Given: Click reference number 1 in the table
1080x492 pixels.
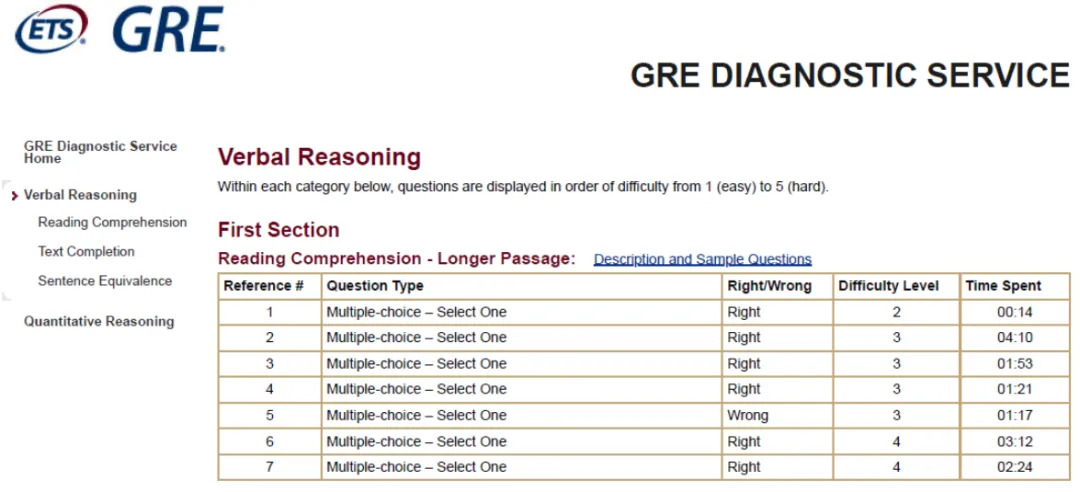Looking at the screenshot, I should (x=269, y=312).
